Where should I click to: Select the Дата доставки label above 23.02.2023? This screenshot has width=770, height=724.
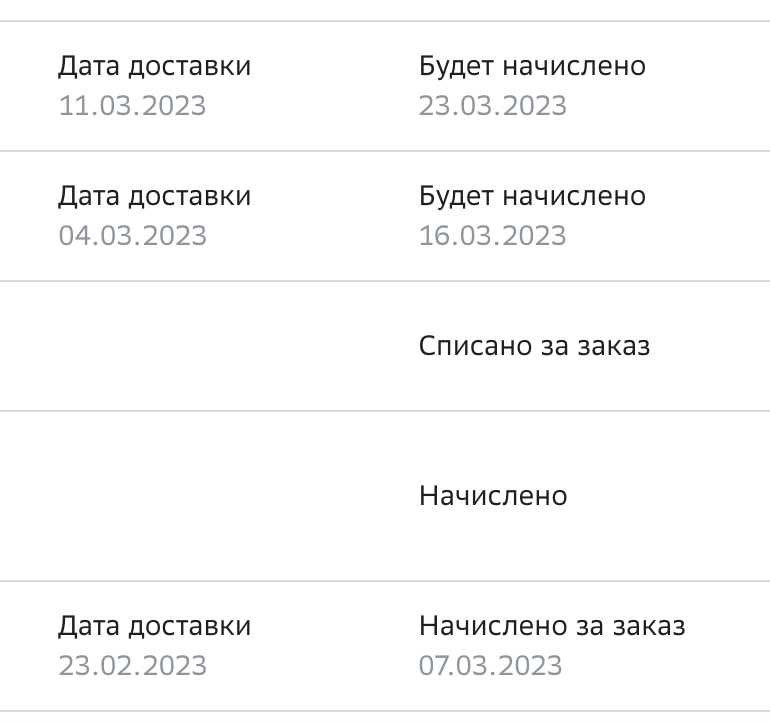pyautogui.click(x=155, y=626)
